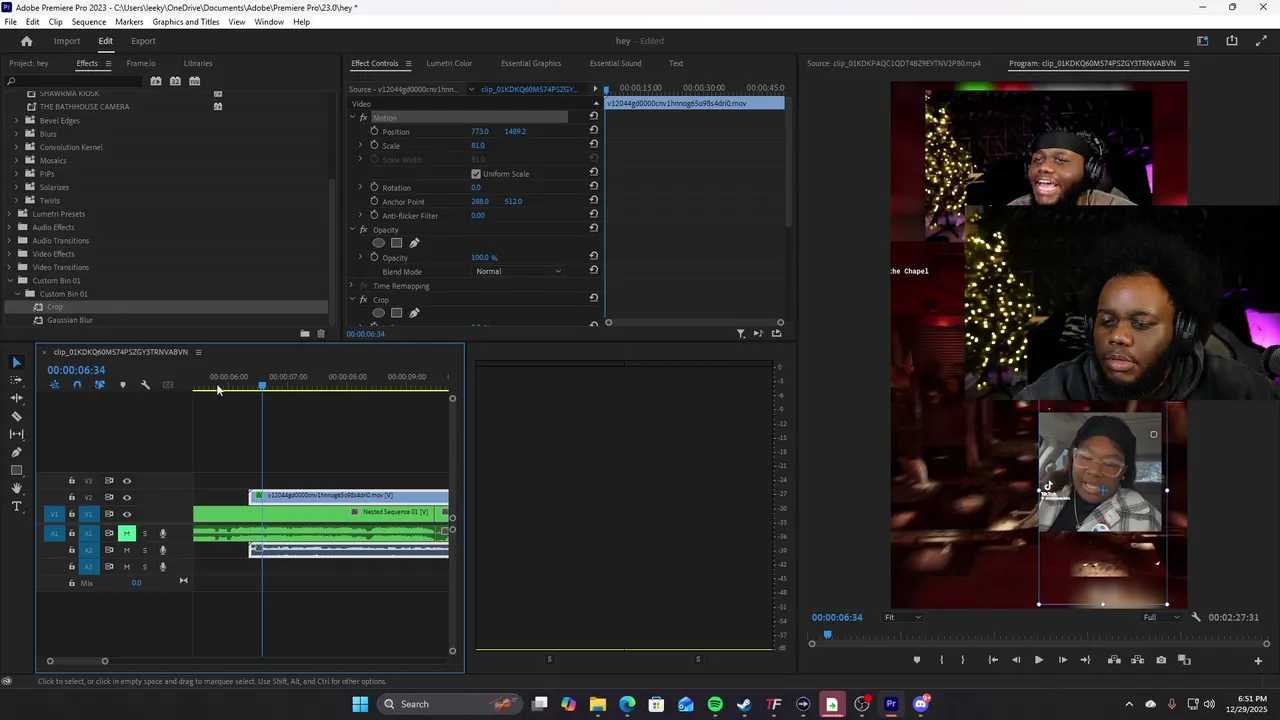Play the sequence in Program monitor

click(1039, 660)
